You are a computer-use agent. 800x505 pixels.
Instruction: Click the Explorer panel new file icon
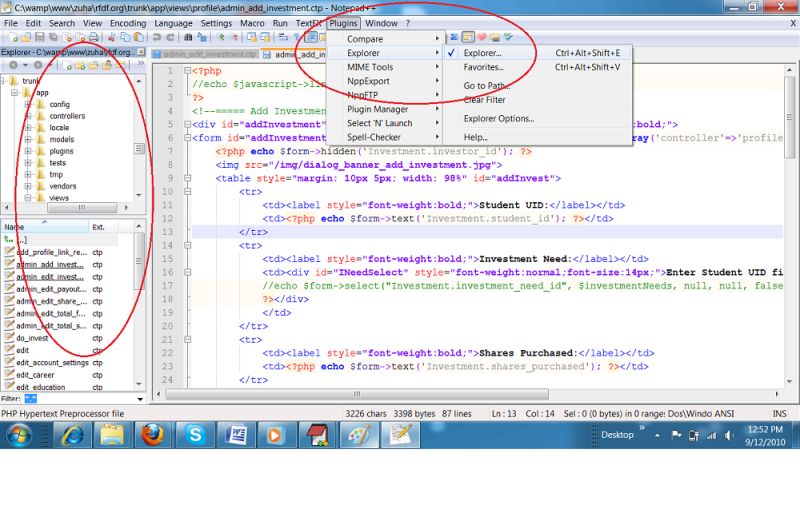[67, 65]
